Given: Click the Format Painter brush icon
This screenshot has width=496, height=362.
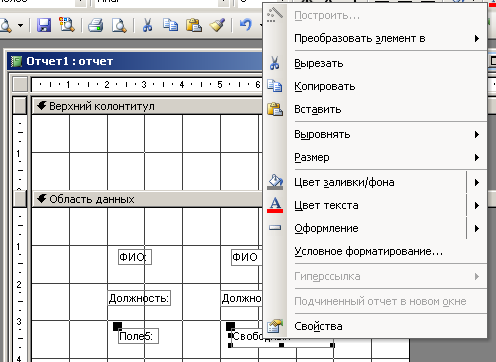Looking at the screenshot, I should pyautogui.click(x=217, y=25).
